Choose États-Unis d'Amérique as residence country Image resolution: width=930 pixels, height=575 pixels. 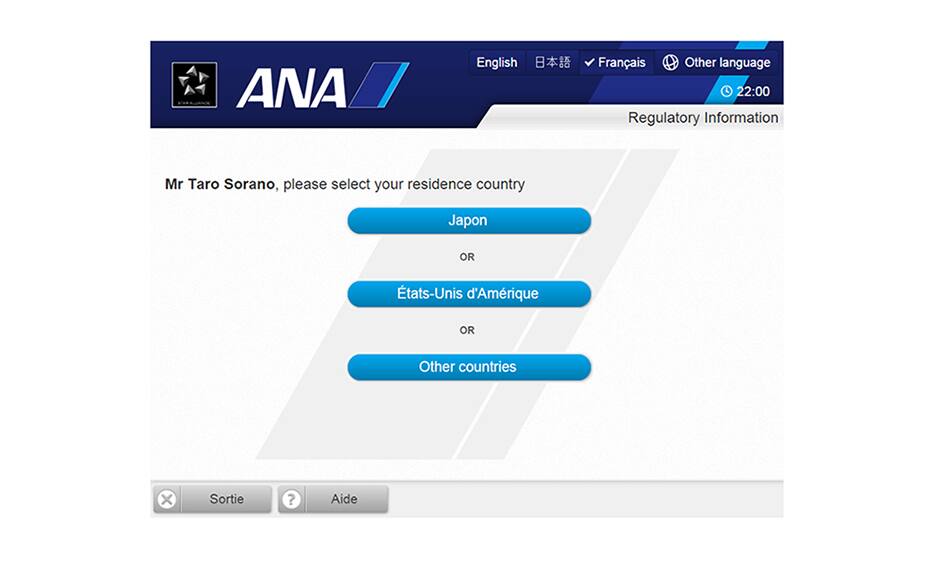pyautogui.click(x=468, y=294)
